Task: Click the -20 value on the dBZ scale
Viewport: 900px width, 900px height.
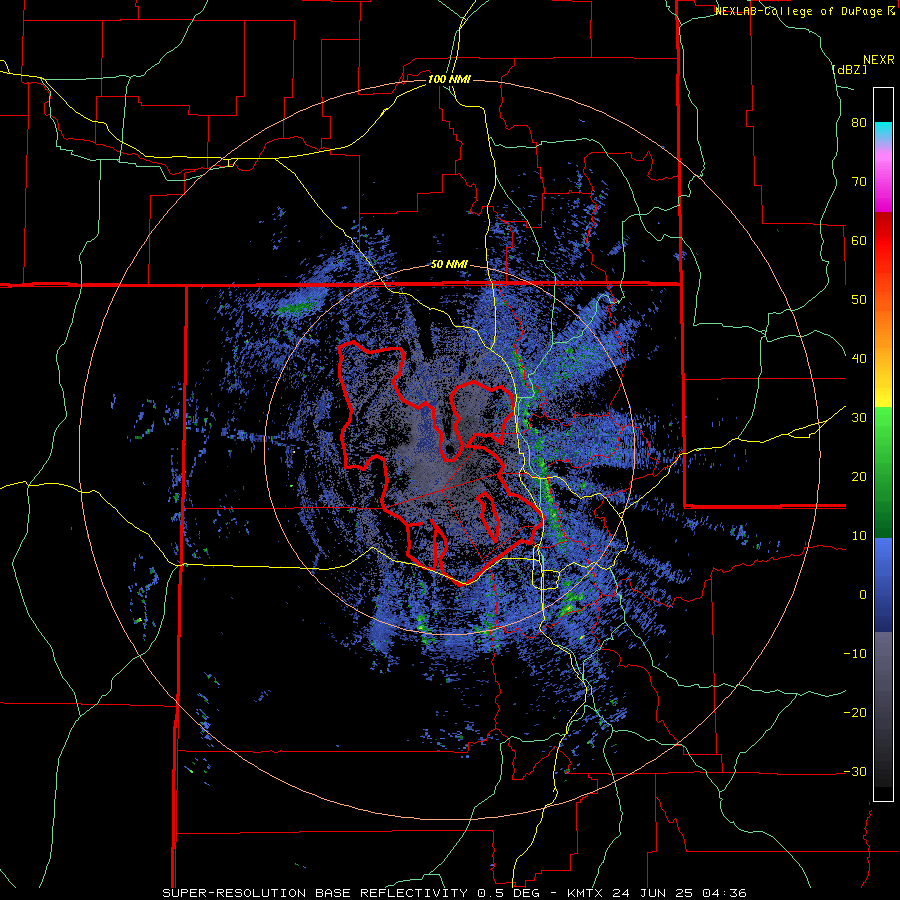Action: coord(855,713)
